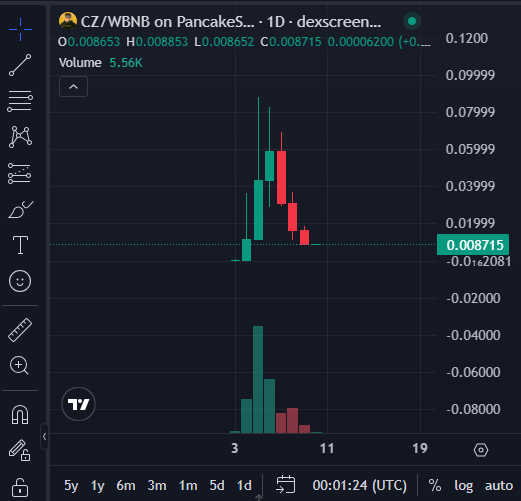Click the Volume indicator label
This screenshot has height=501, width=521.
click(80, 63)
